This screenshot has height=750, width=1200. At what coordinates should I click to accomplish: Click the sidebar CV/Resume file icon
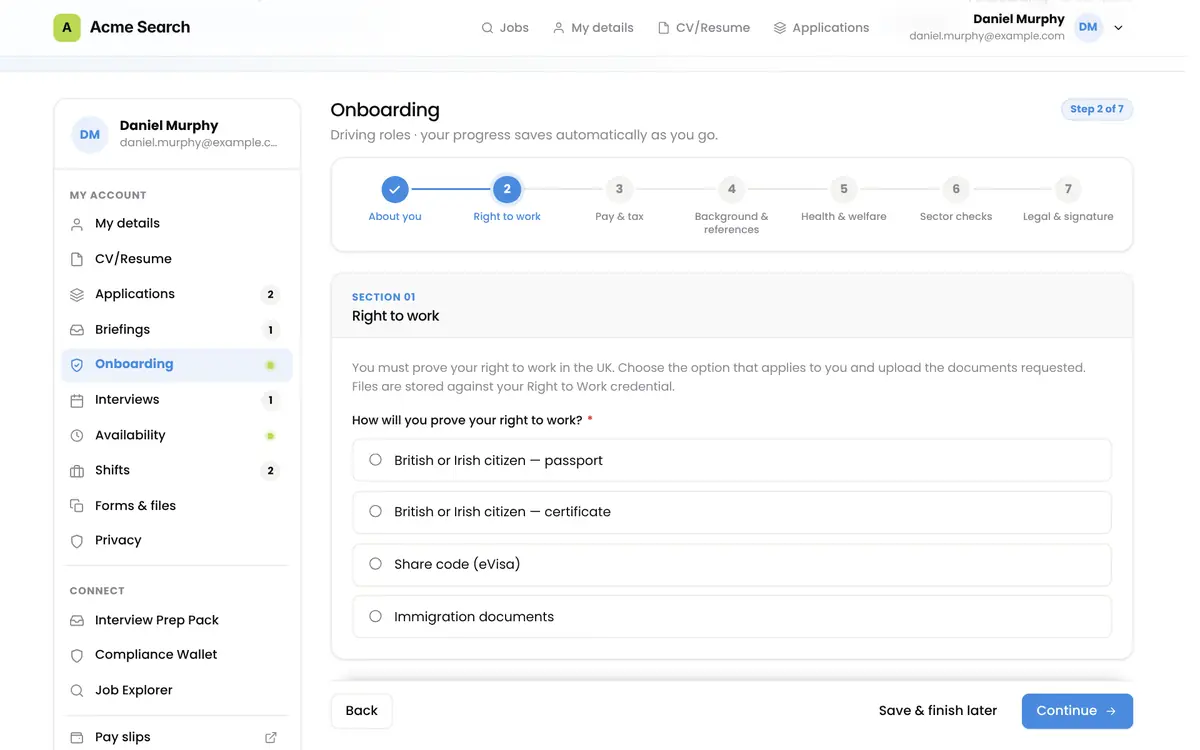(x=77, y=259)
